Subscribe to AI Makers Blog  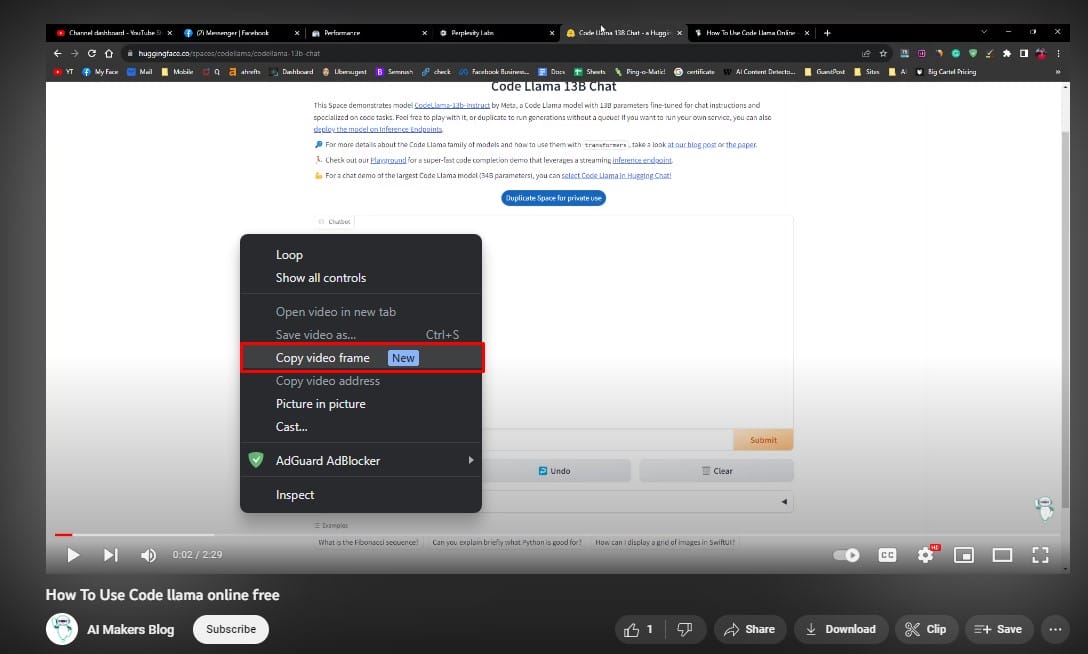pyautogui.click(x=231, y=629)
